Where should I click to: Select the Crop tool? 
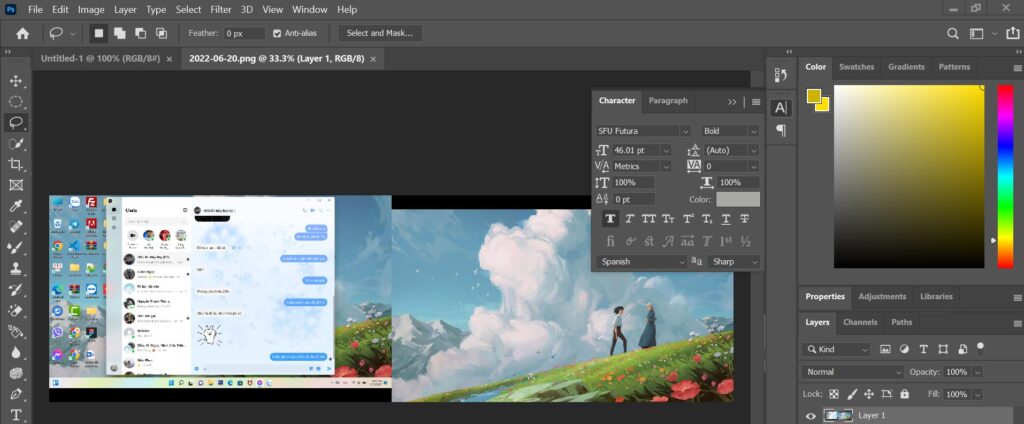(16, 164)
